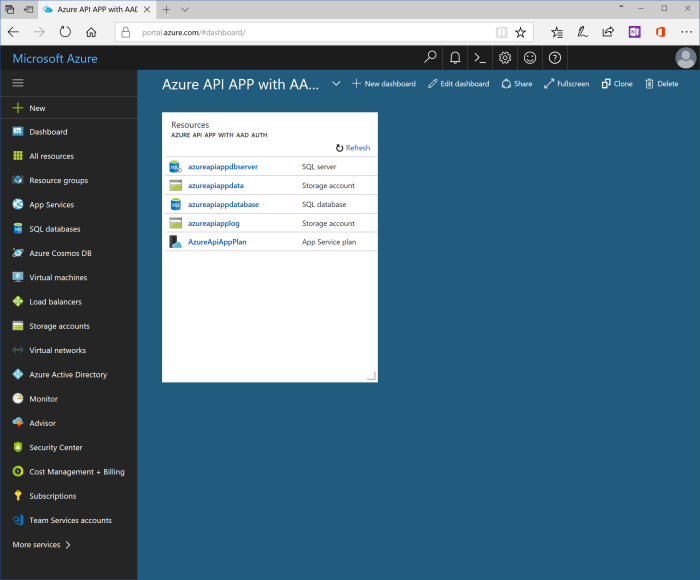Open Azure Active Directory in sidebar
Image resolution: width=700 pixels, height=580 pixels.
click(68, 375)
